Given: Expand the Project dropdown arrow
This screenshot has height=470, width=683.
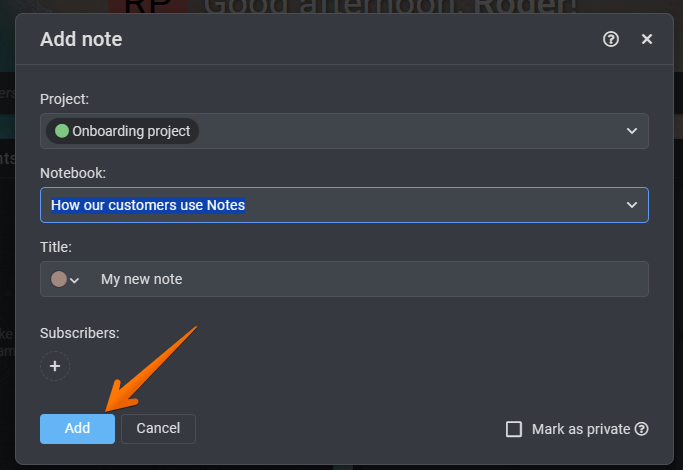Looking at the screenshot, I should coord(632,131).
